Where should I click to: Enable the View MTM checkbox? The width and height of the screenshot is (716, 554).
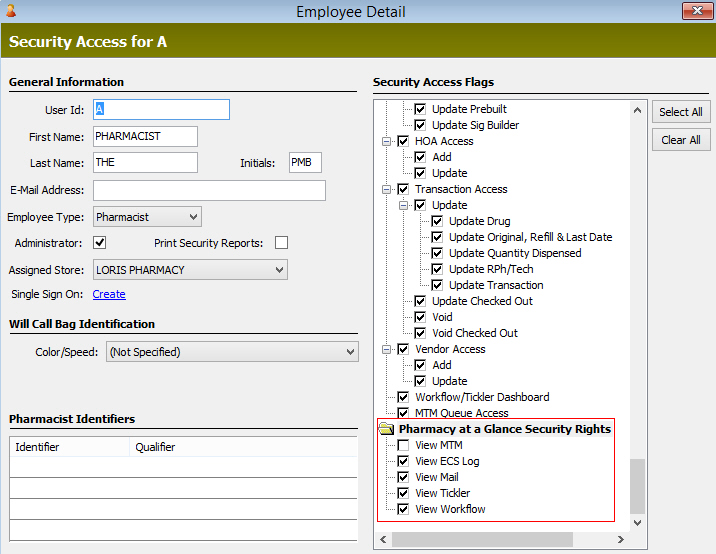403,445
